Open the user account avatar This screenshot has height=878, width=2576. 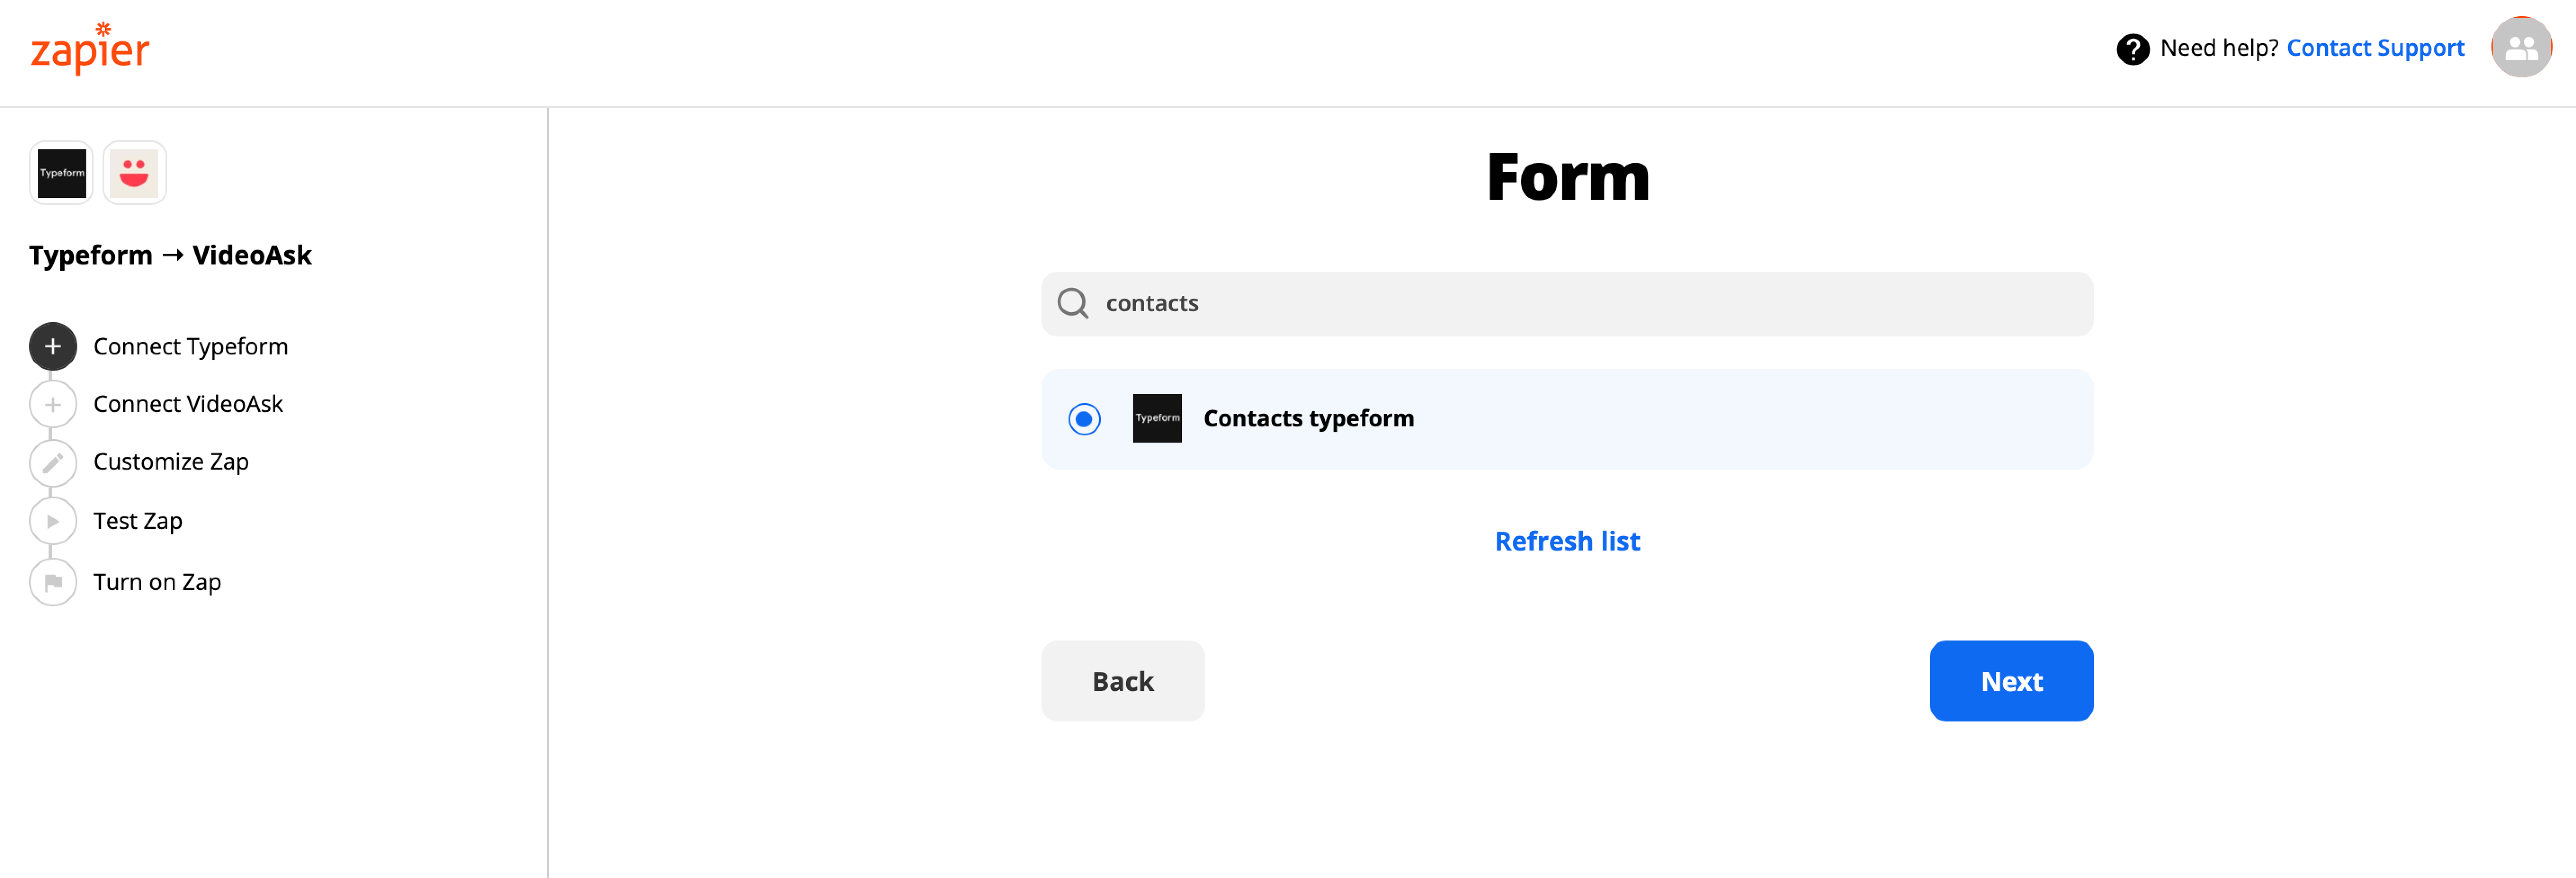[2521, 47]
